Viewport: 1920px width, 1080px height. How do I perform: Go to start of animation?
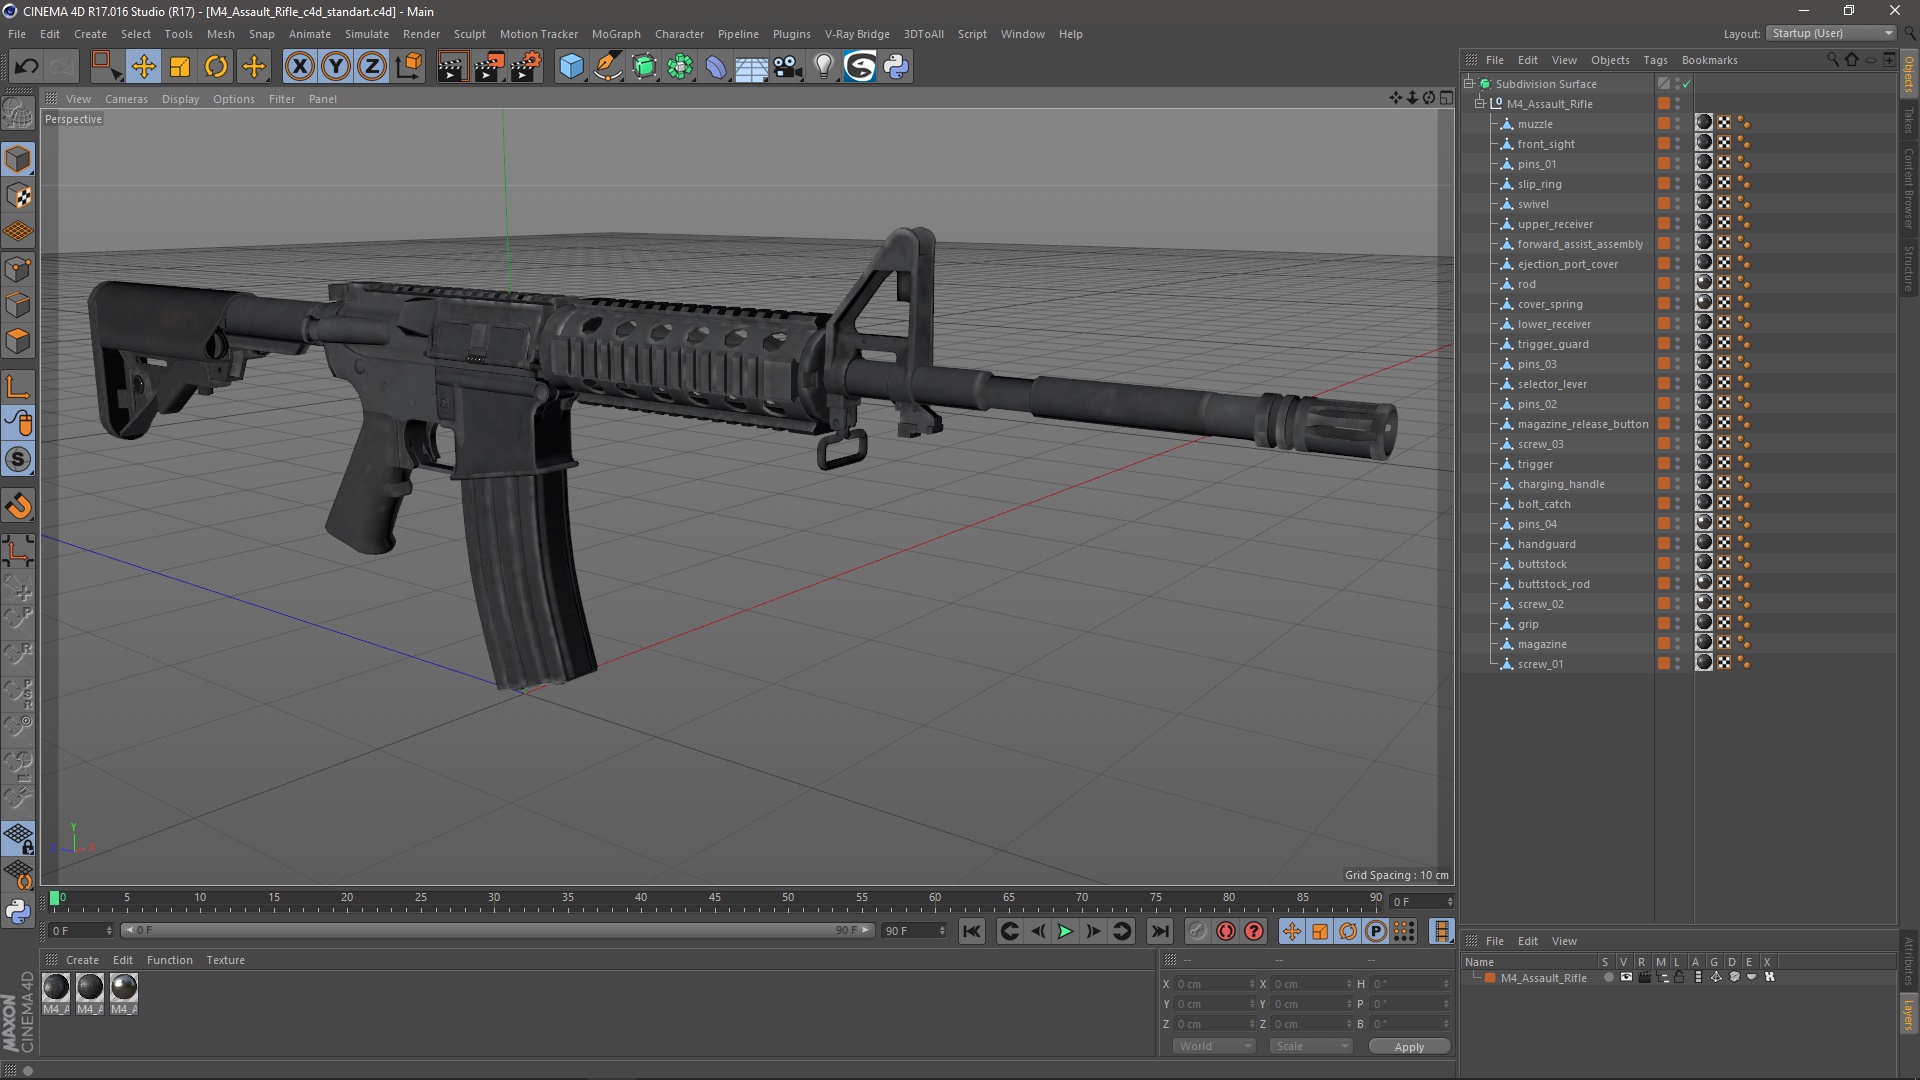point(971,931)
